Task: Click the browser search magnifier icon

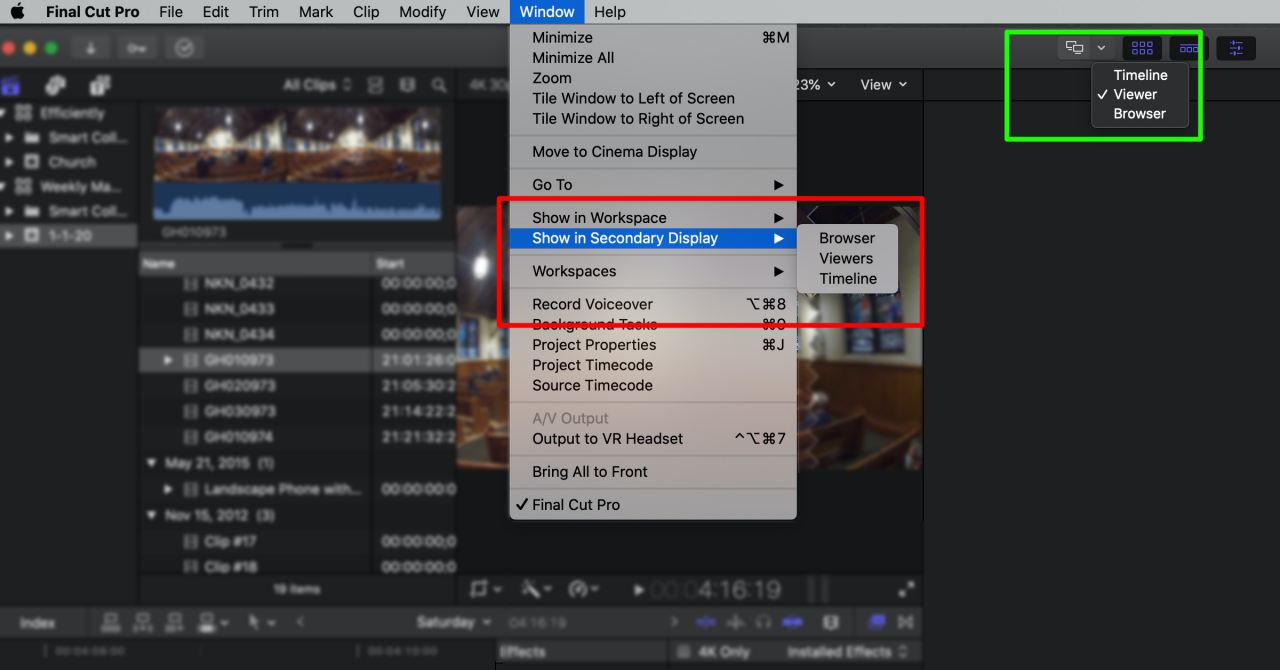Action: click(439, 85)
